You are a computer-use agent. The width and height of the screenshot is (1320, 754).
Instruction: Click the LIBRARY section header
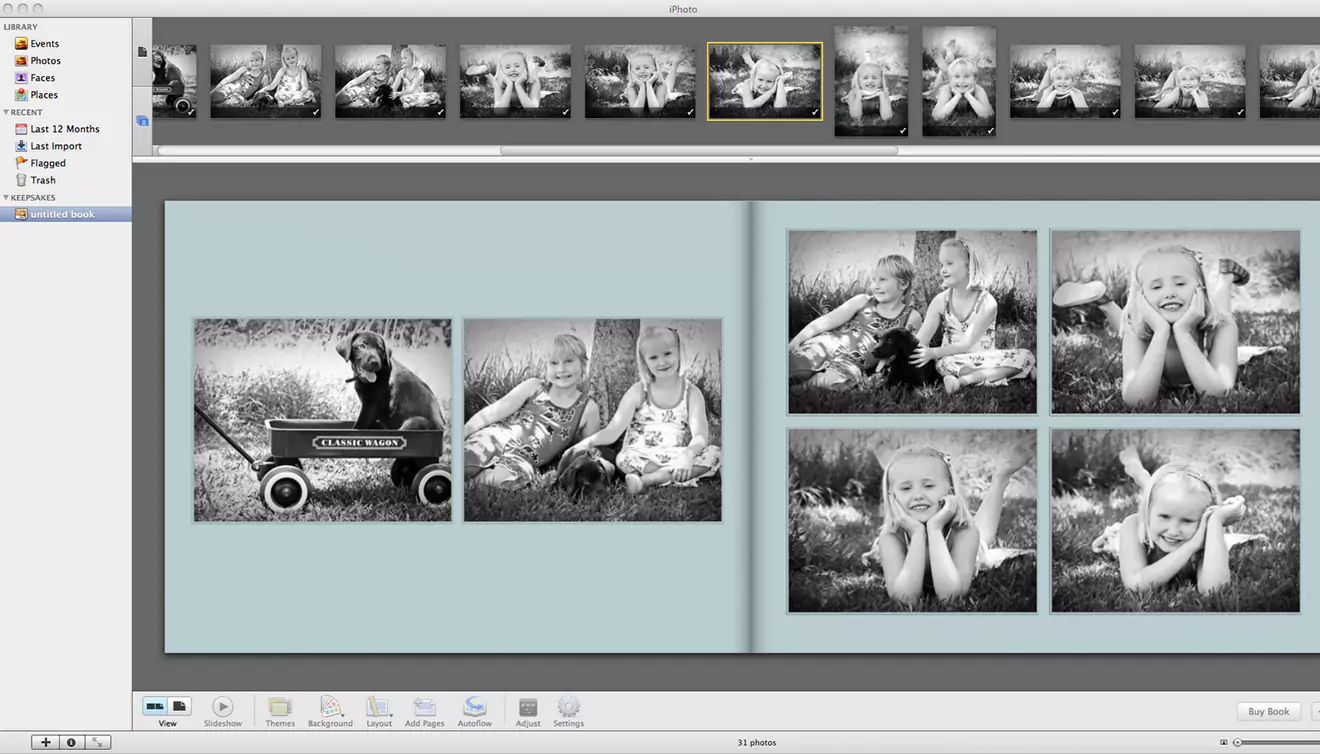[21, 27]
